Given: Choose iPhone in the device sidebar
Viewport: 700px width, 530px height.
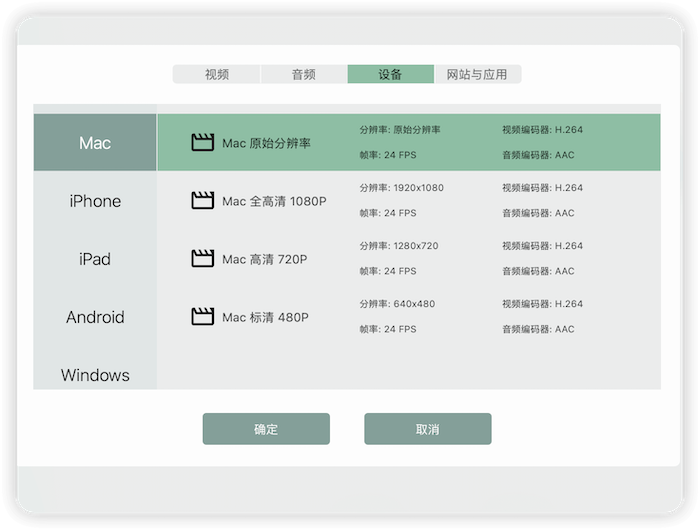Looking at the screenshot, I should click(x=95, y=201).
